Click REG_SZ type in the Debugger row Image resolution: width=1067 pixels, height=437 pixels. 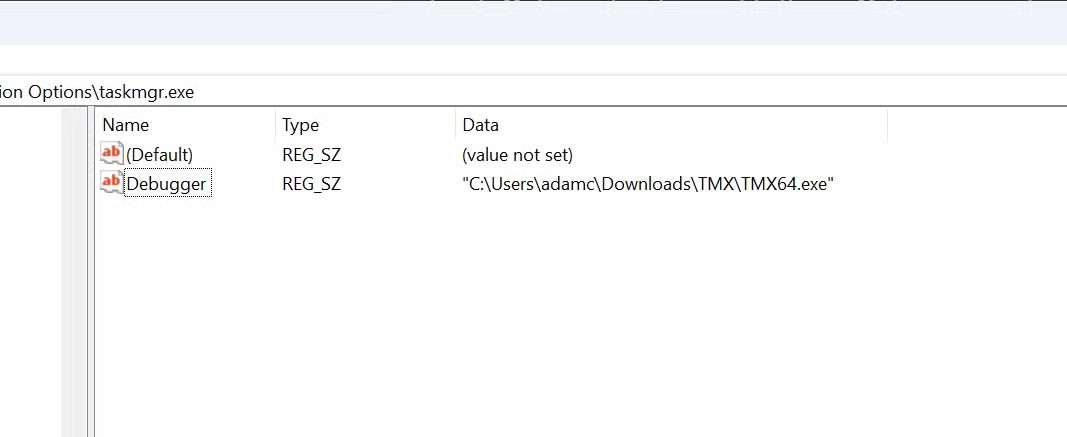[x=312, y=184]
